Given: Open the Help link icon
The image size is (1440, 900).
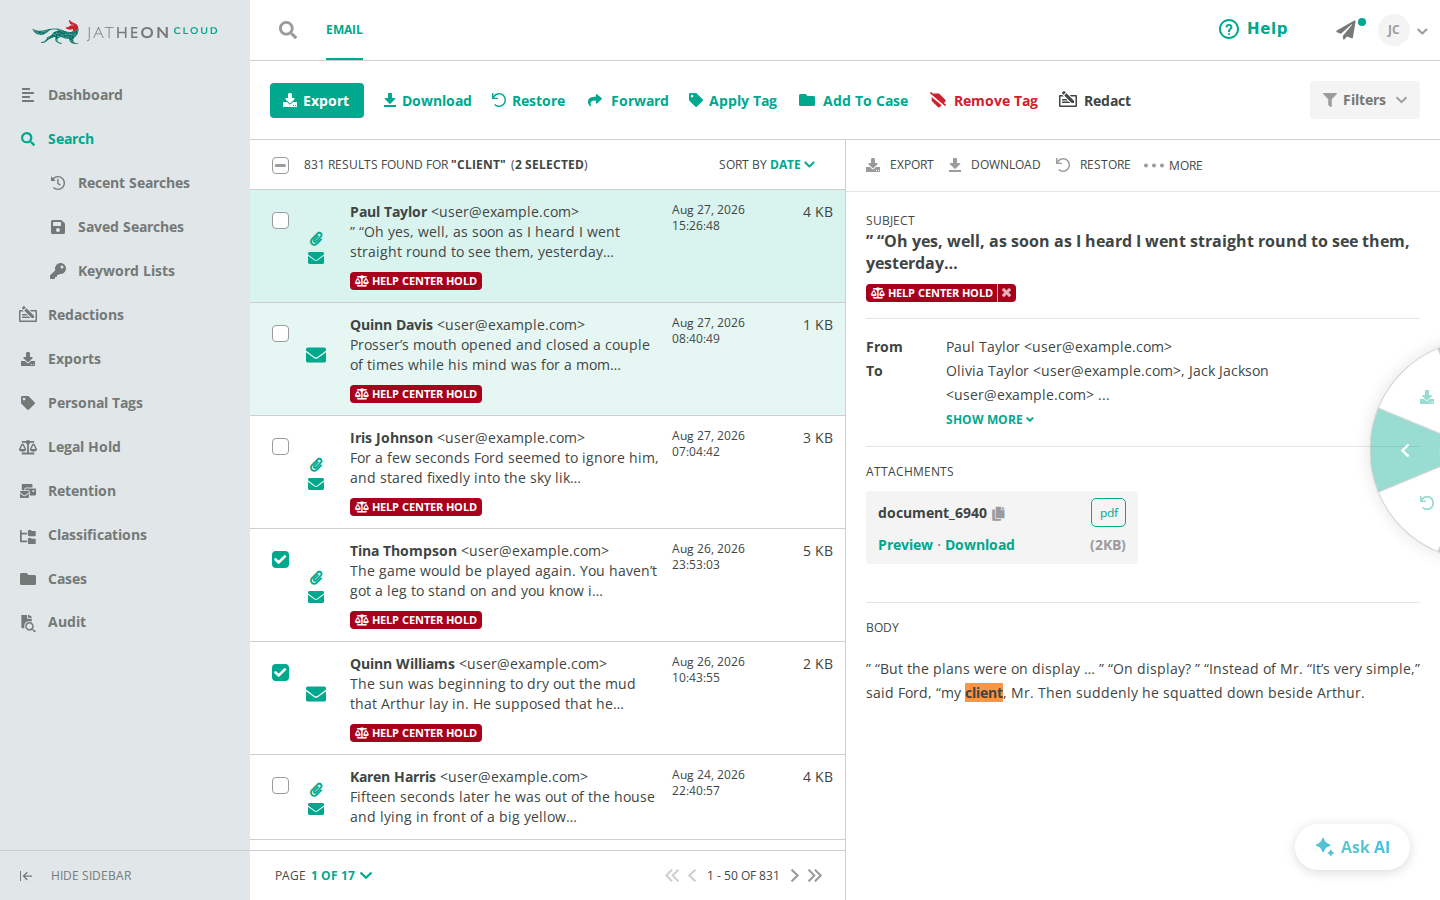Looking at the screenshot, I should [1228, 29].
